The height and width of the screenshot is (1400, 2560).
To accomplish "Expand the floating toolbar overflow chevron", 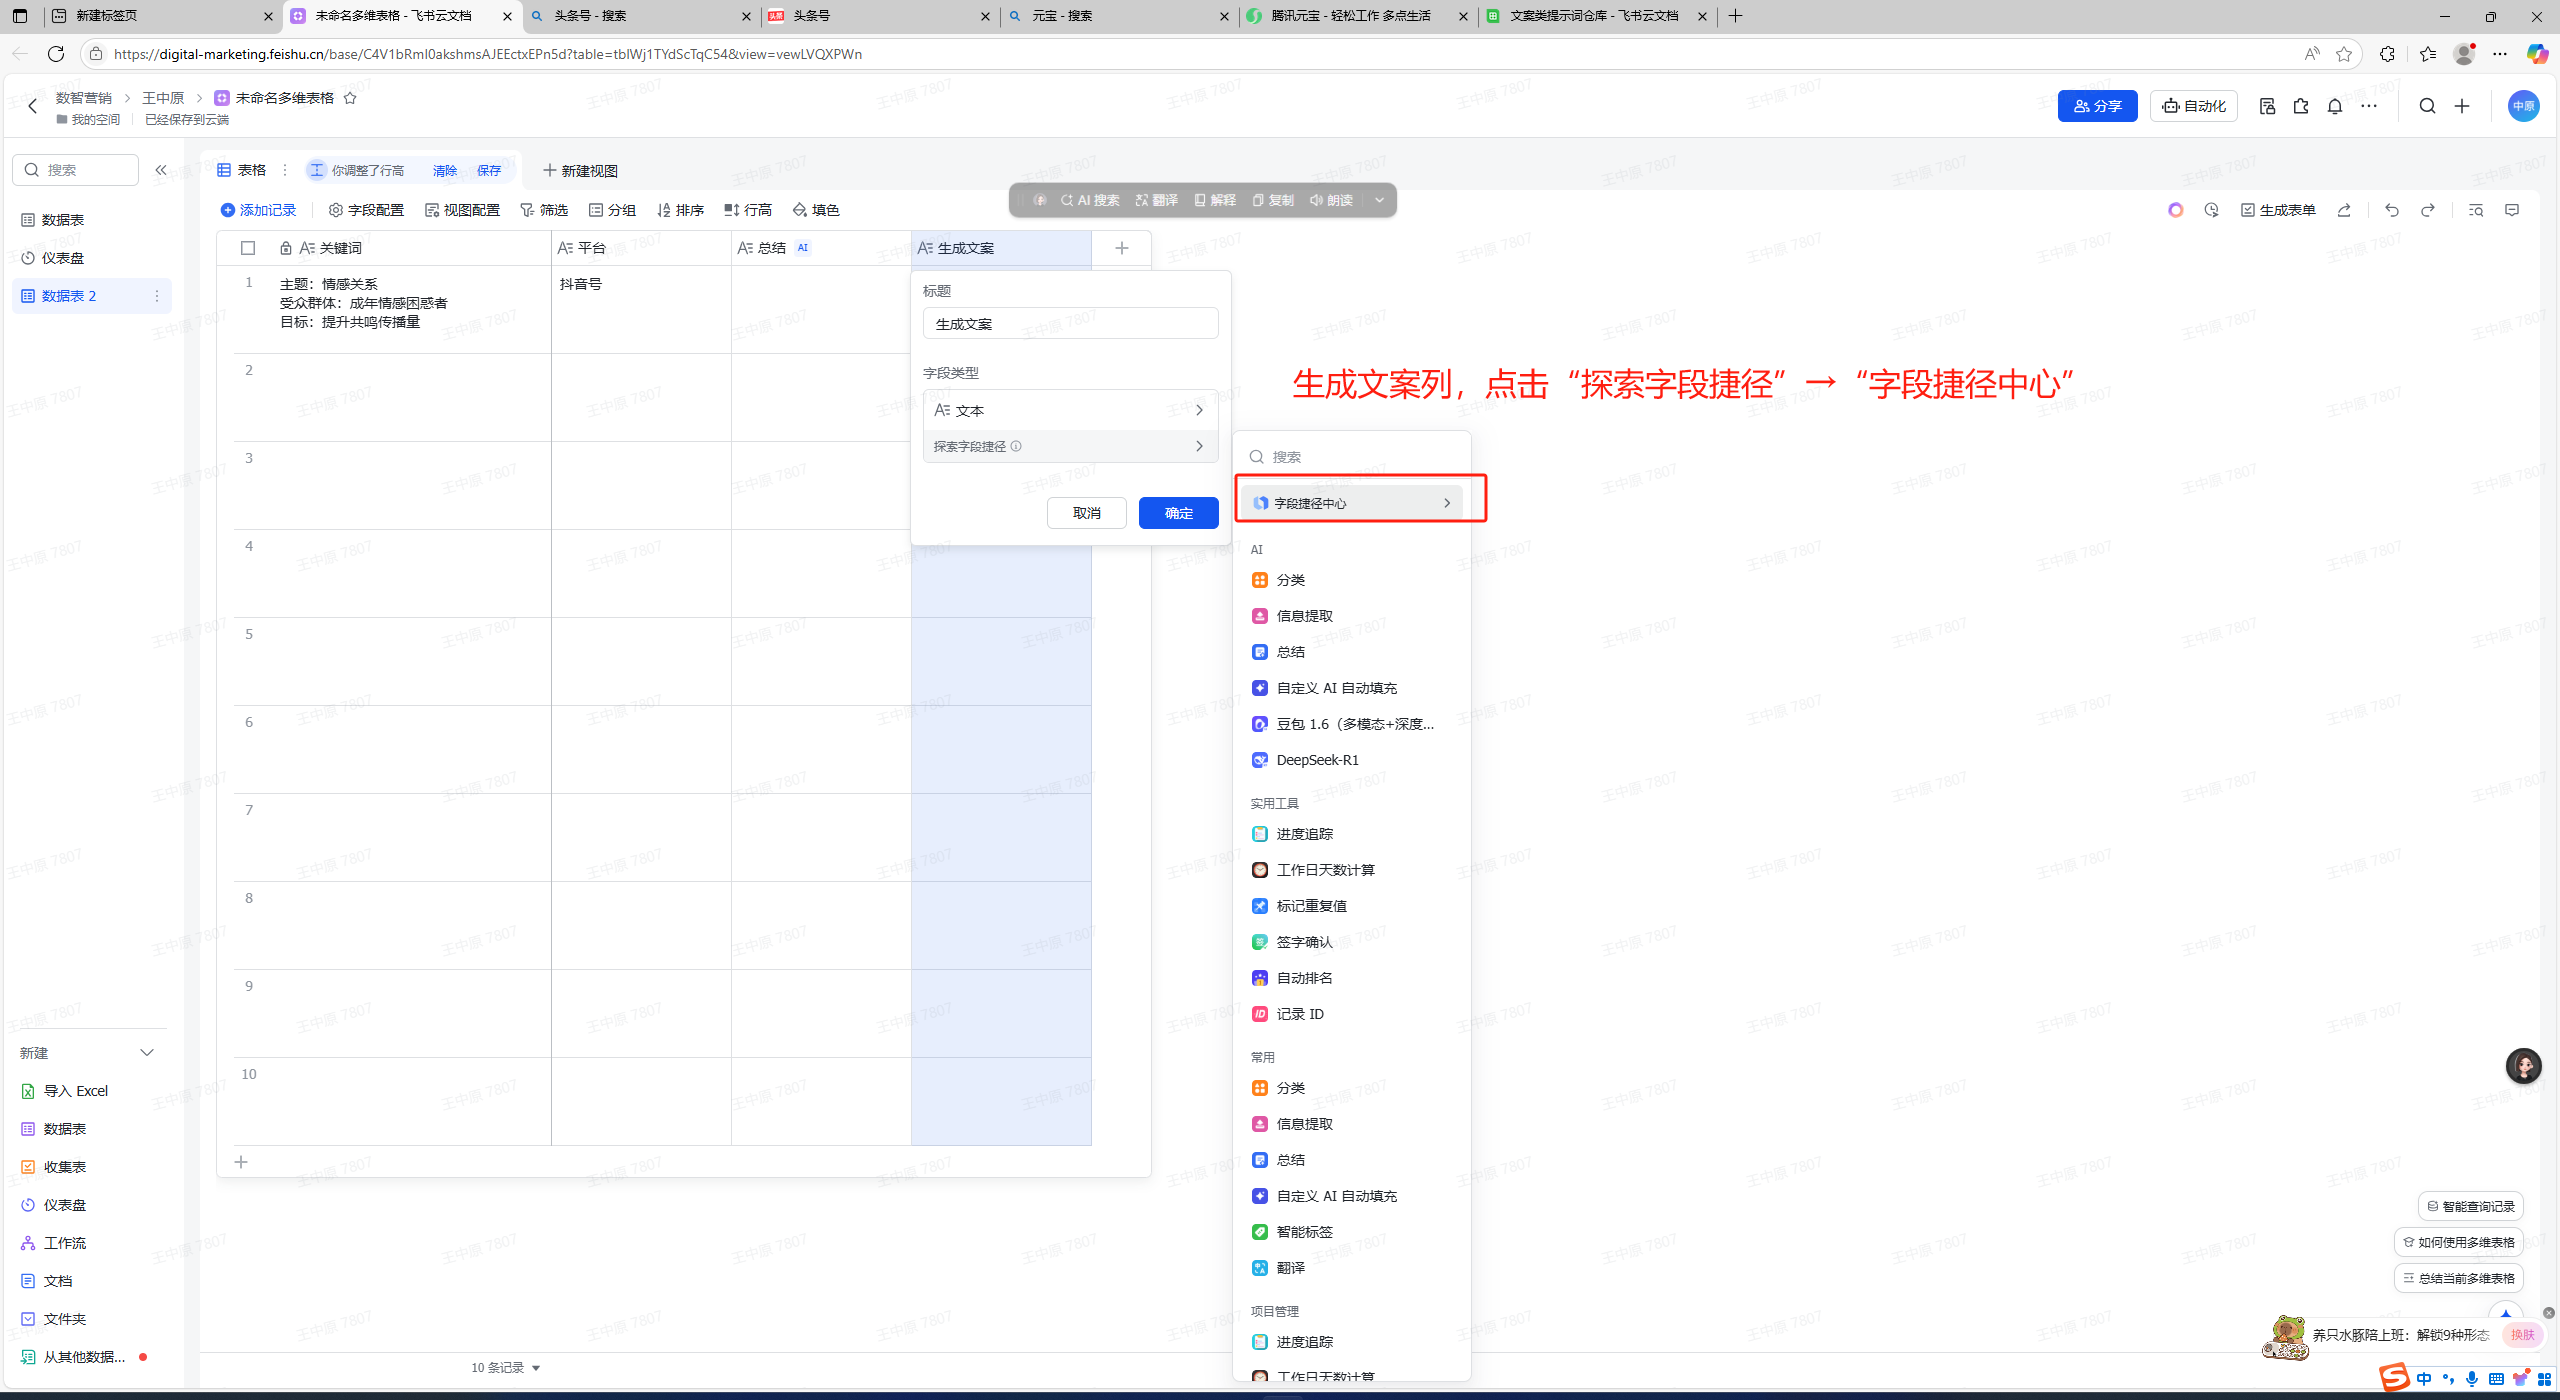I will [1379, 199].
